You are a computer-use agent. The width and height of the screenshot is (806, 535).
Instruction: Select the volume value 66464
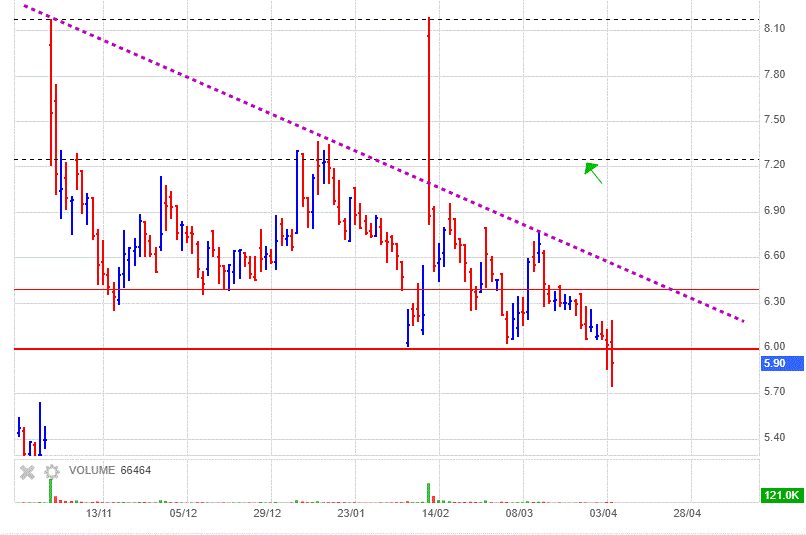pyautogui.click(x=136, y=470)
